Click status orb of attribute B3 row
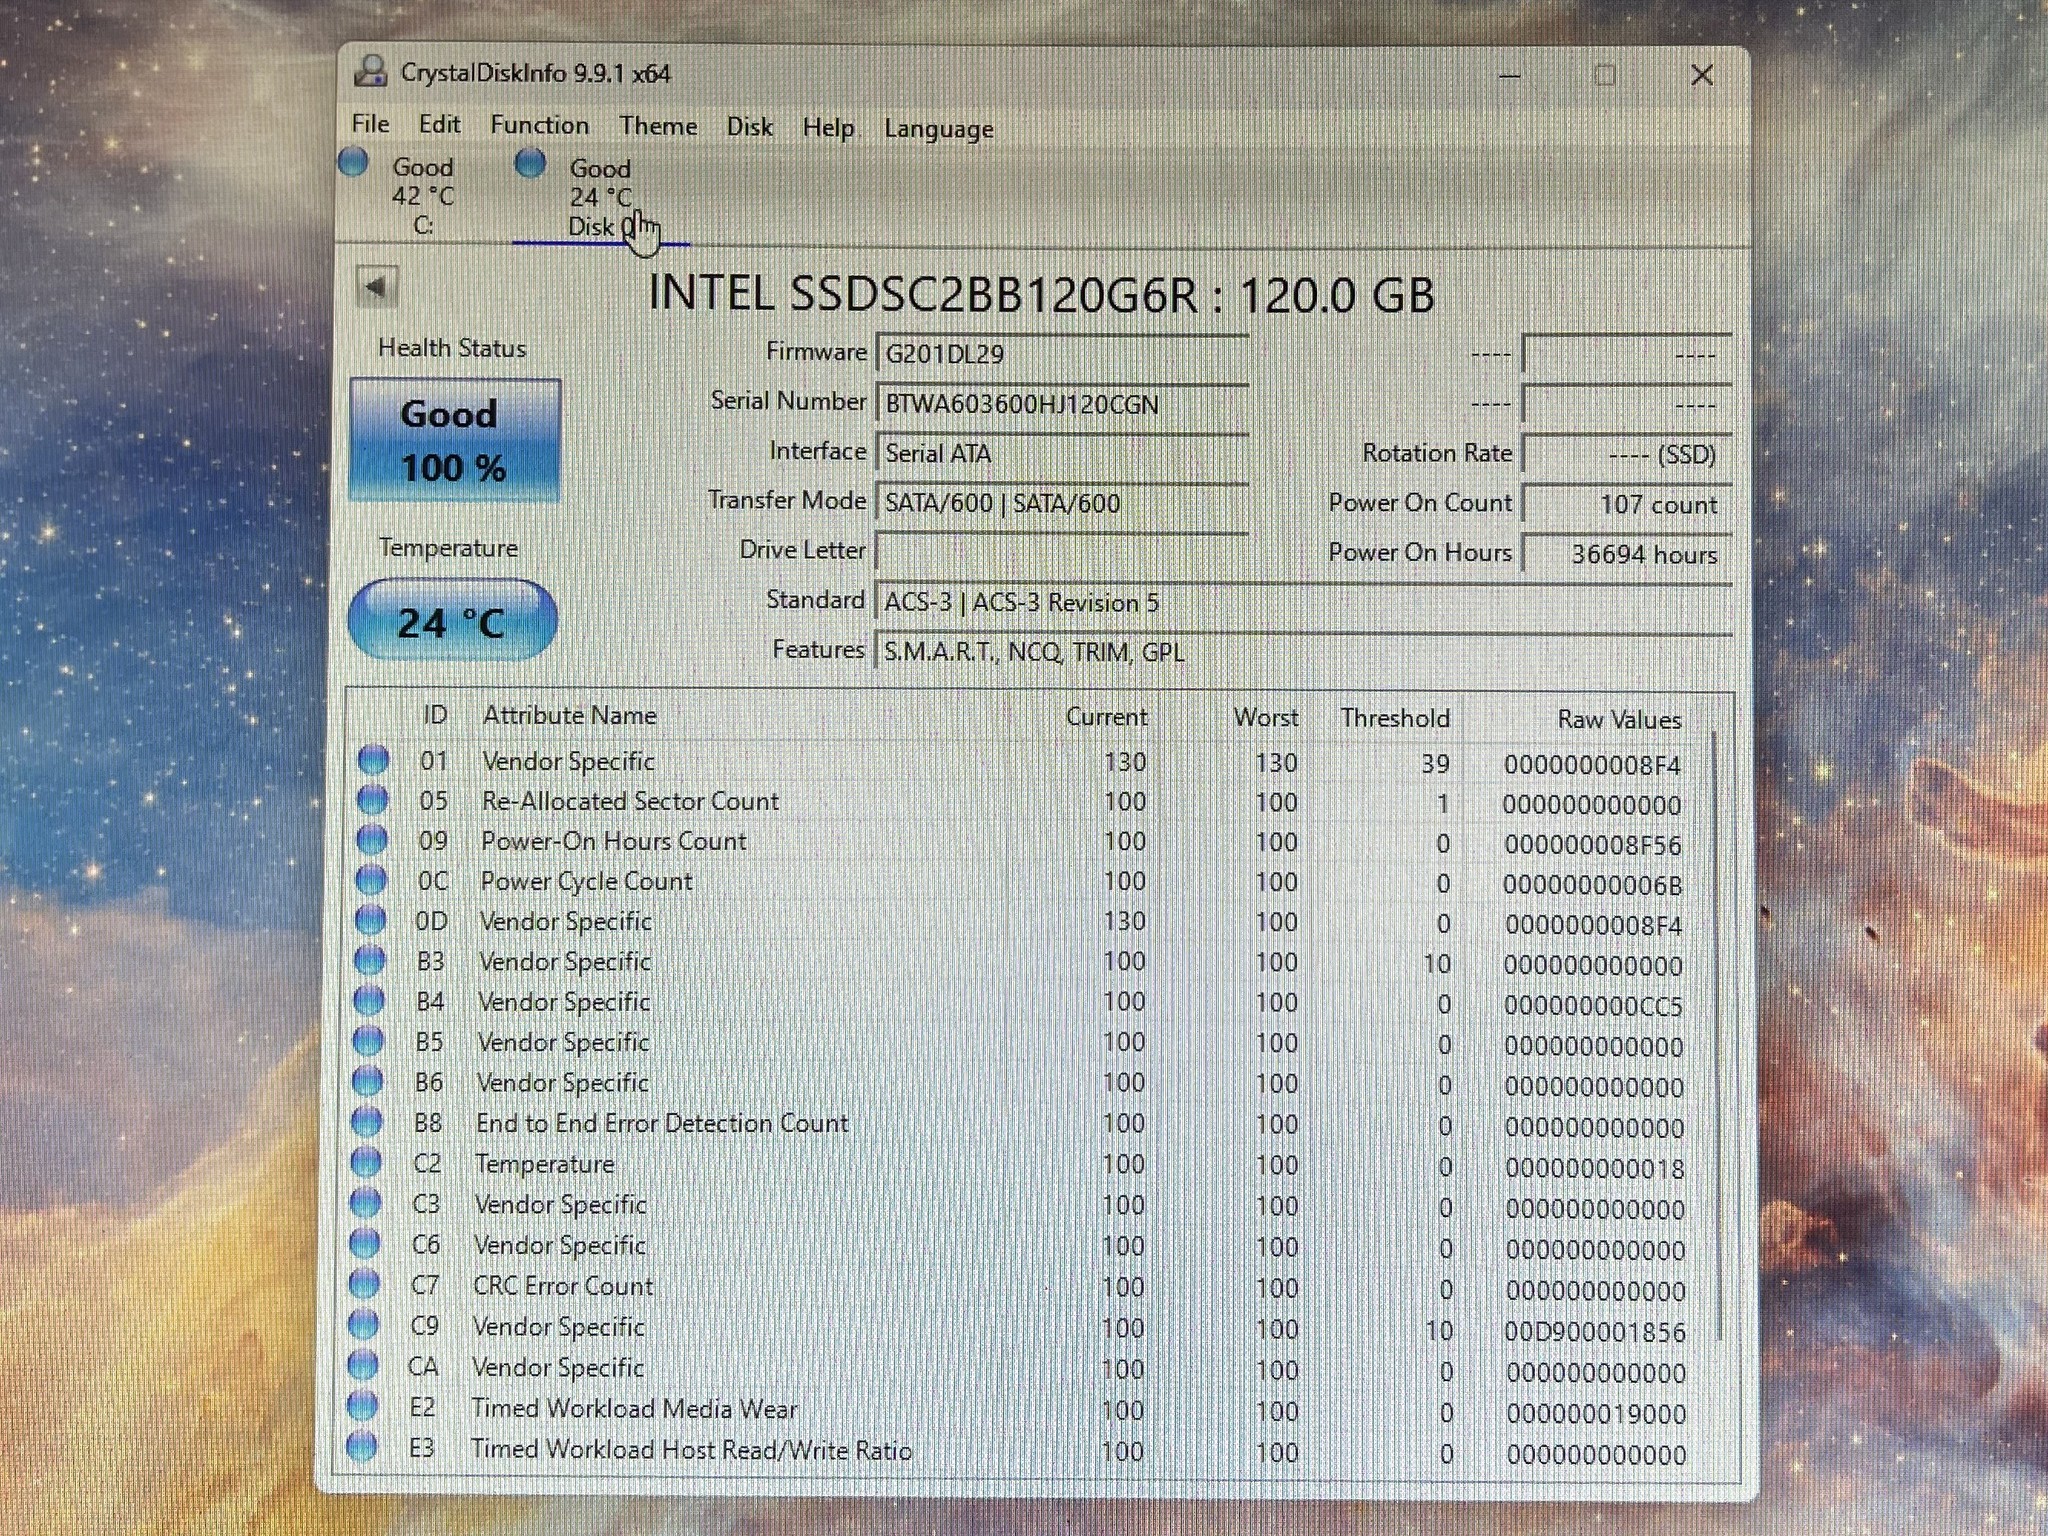The height and width of the screenshot is (1536, 2048). tap(369, 960)
